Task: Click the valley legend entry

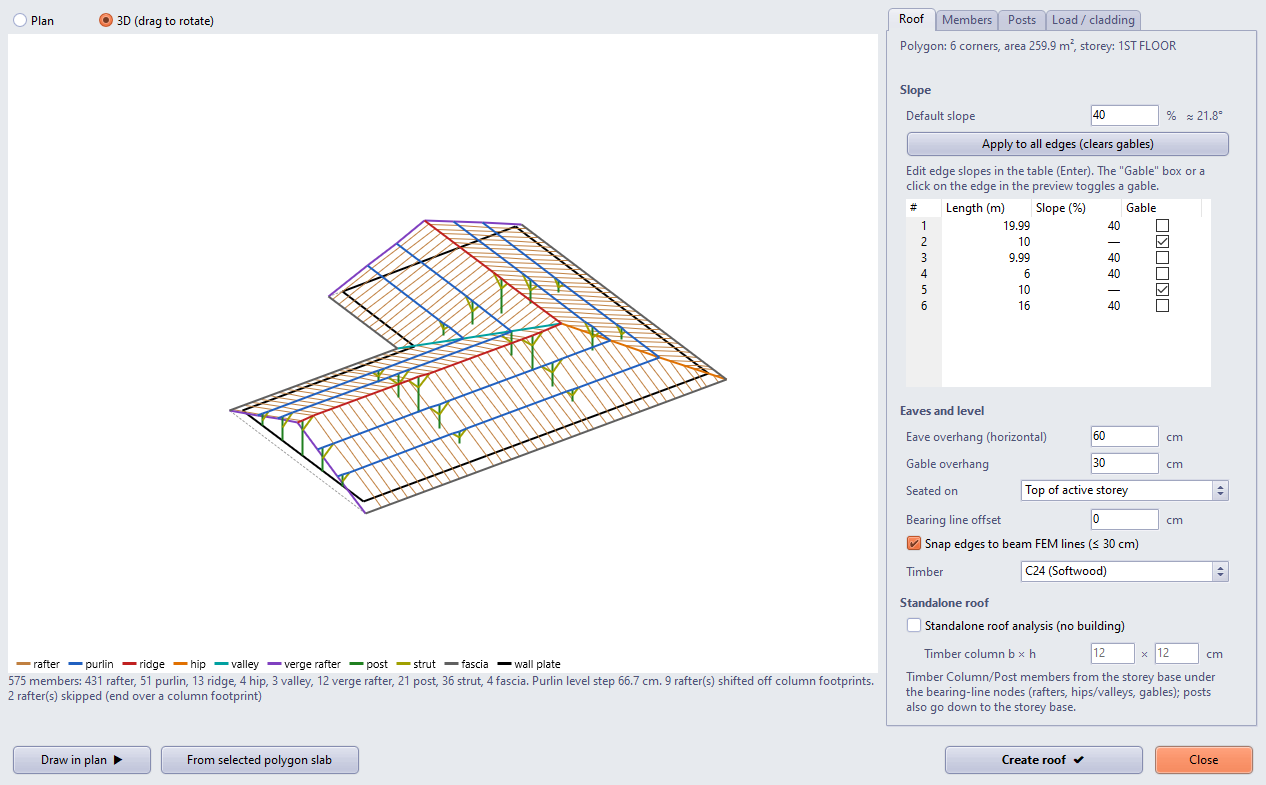Action: click(237, 664)
